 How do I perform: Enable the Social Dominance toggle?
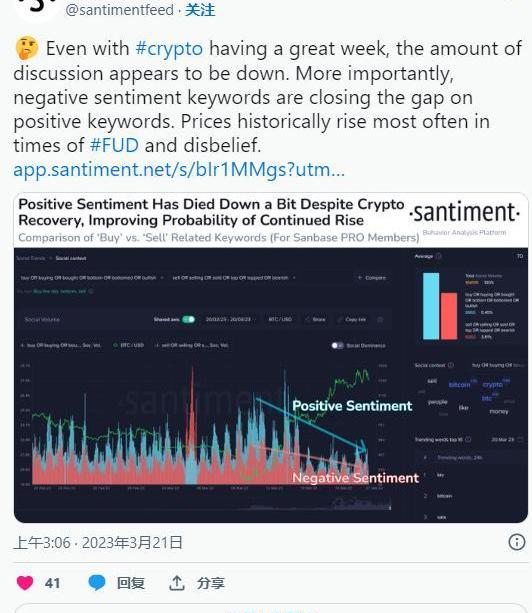tap(337, 346)
